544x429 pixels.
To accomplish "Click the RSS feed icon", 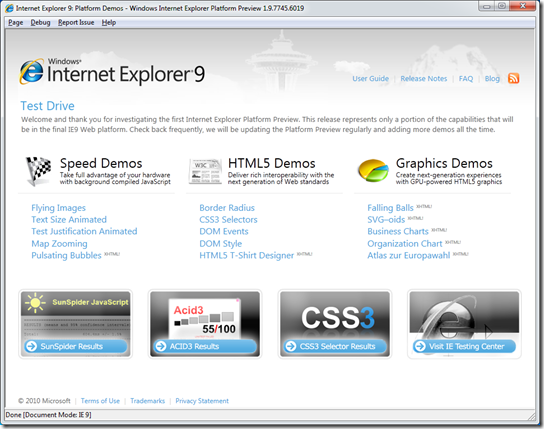I will point(513,78).
